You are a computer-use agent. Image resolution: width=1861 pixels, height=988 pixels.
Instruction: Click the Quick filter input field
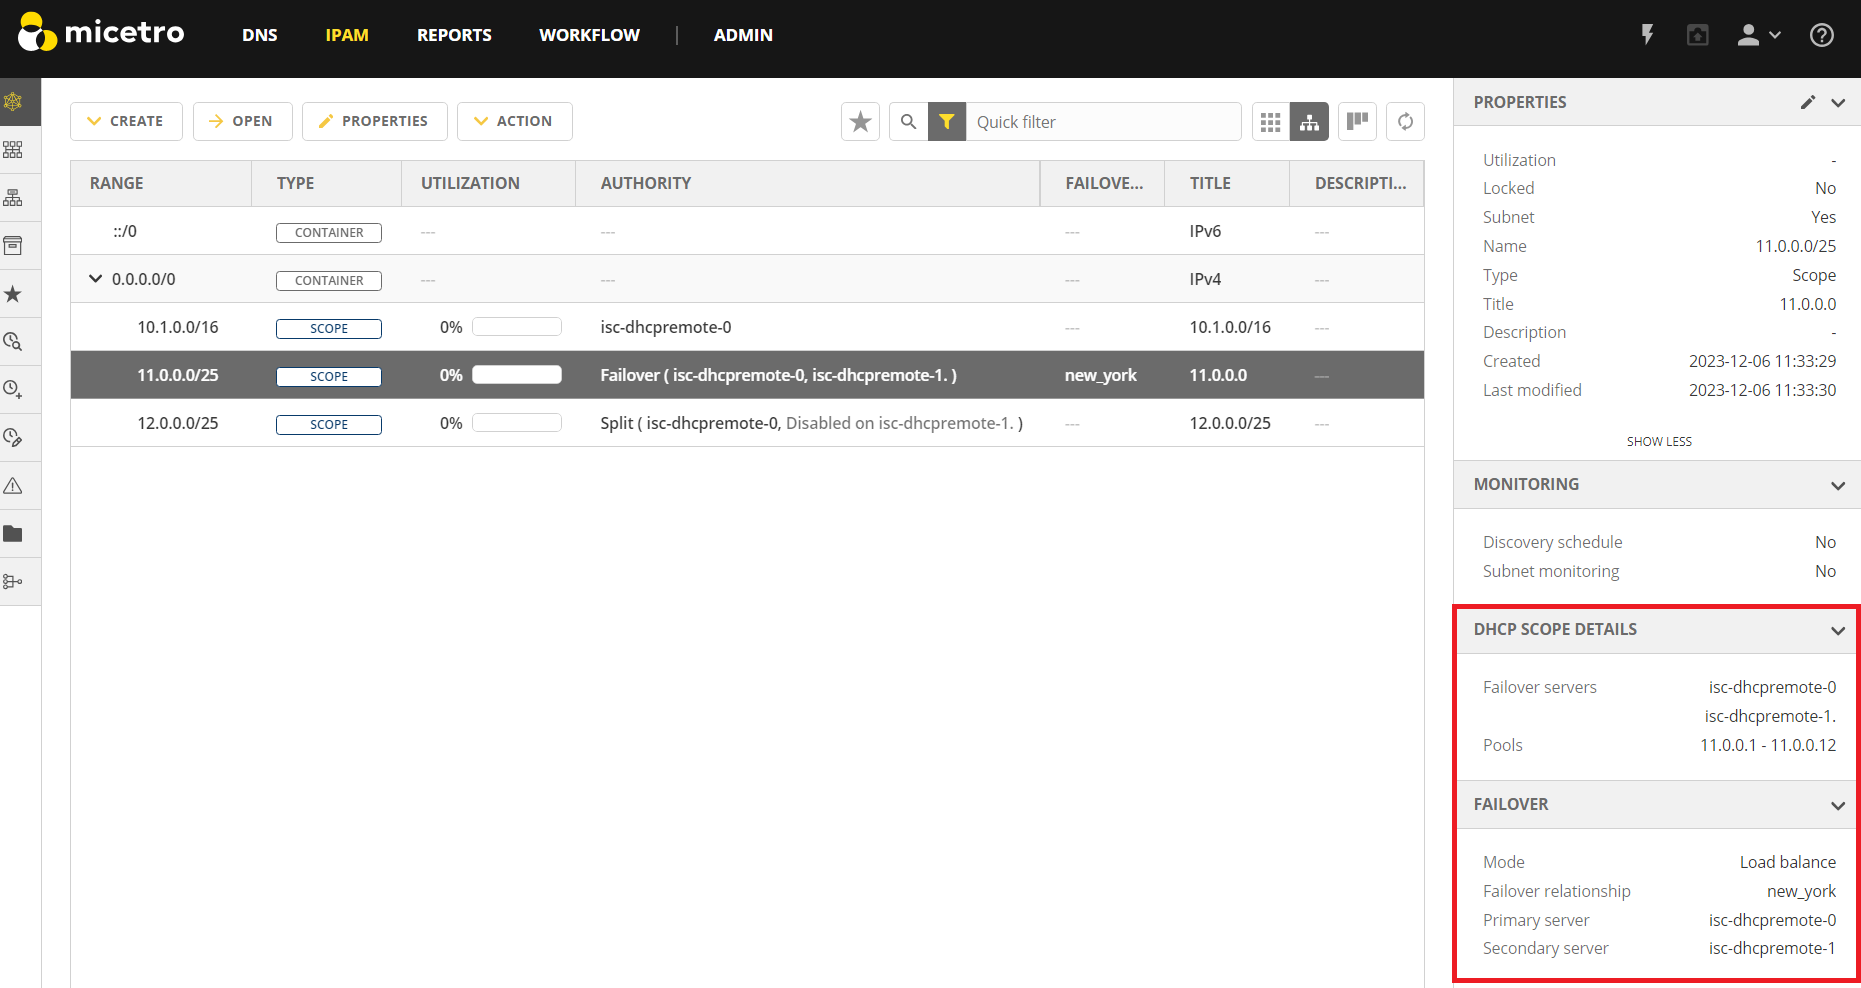click(1102, 122)
